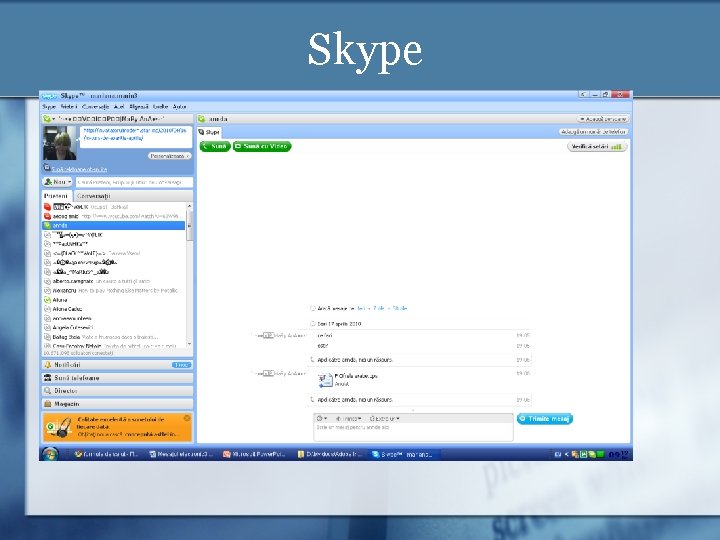Click the Personalizare button
The width and height of the screenshot is (720, 540).
[x=169, y=156]
